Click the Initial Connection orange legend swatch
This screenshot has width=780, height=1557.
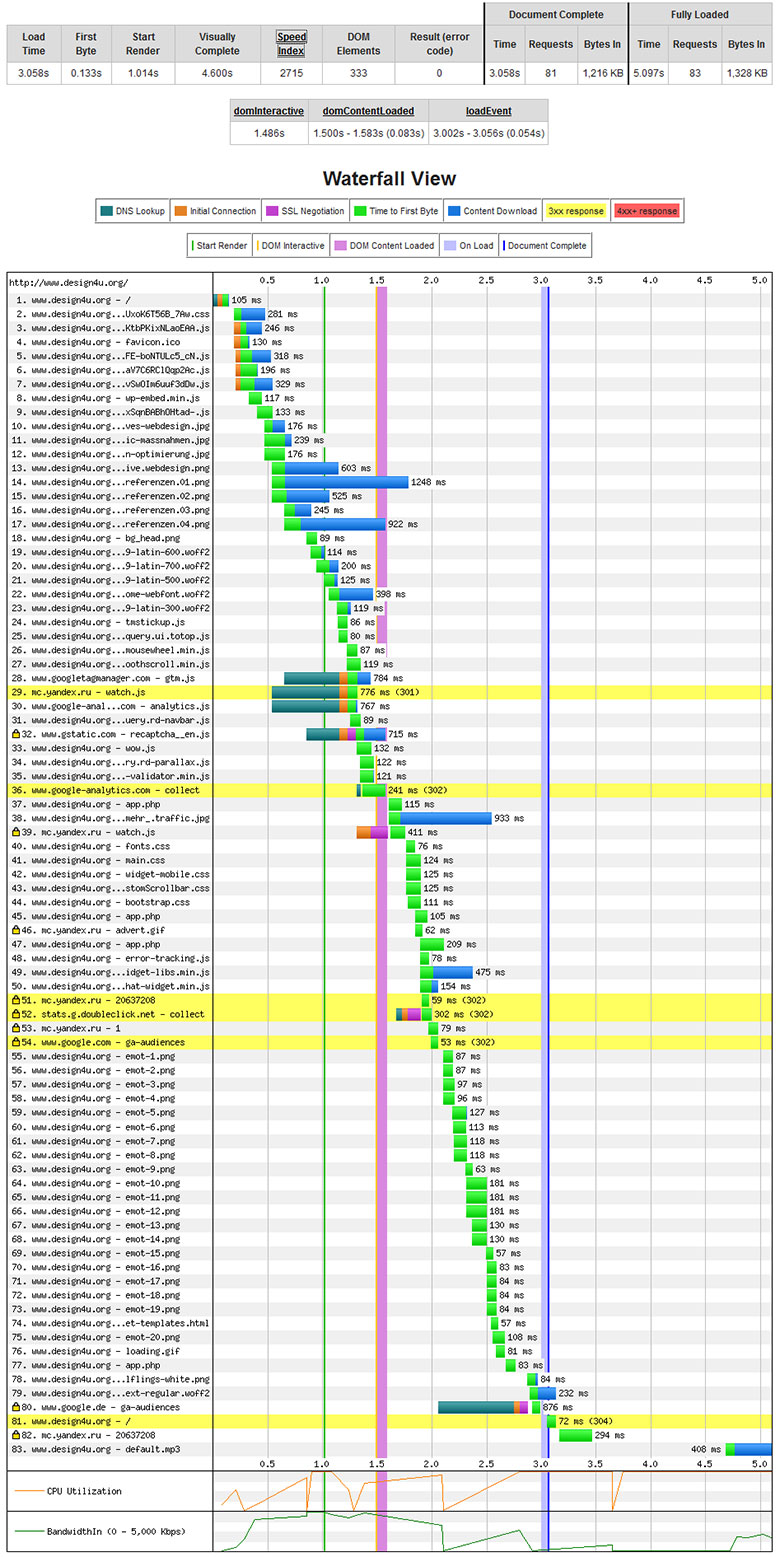[x=181, y=211]
